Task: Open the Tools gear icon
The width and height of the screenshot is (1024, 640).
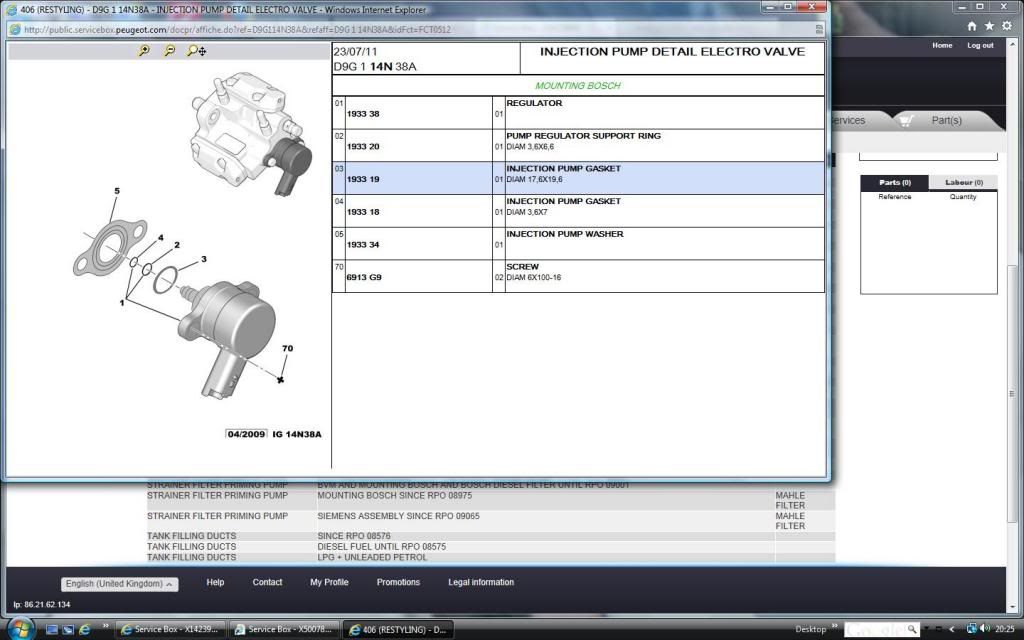Action: coord(1007,25)
